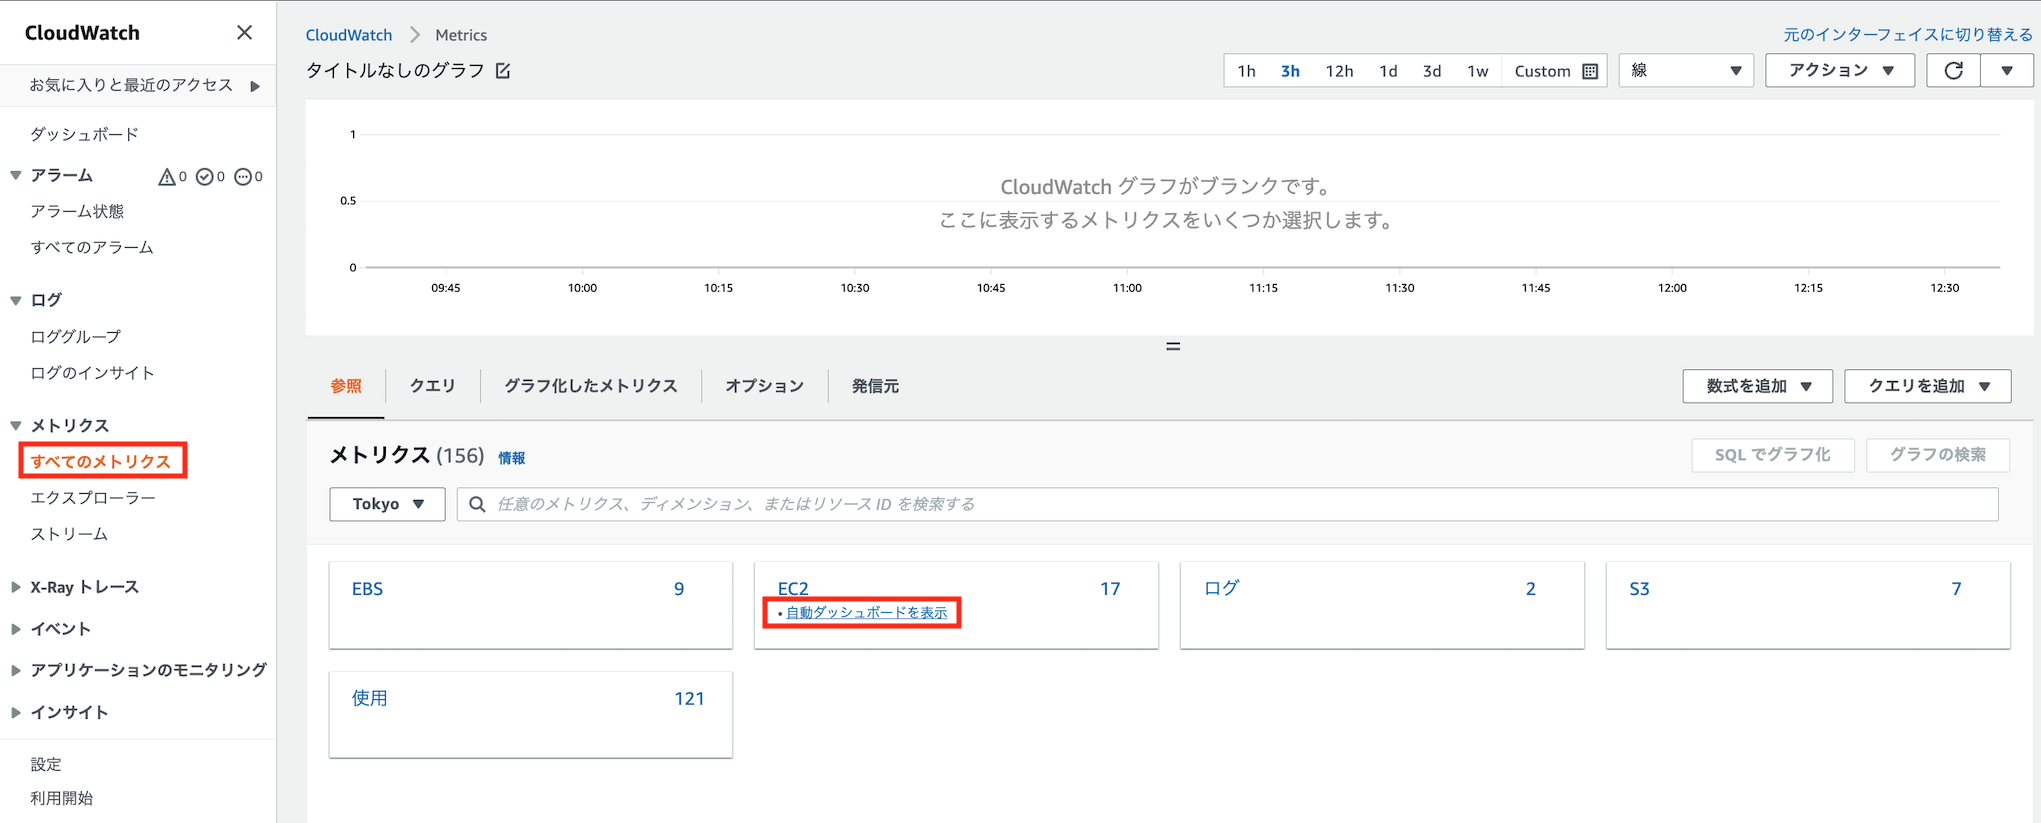The image size is (2041, 823).
Task: Click the insufficient data alarm icon
Action: pyautogui.click(x=242, y=177)
